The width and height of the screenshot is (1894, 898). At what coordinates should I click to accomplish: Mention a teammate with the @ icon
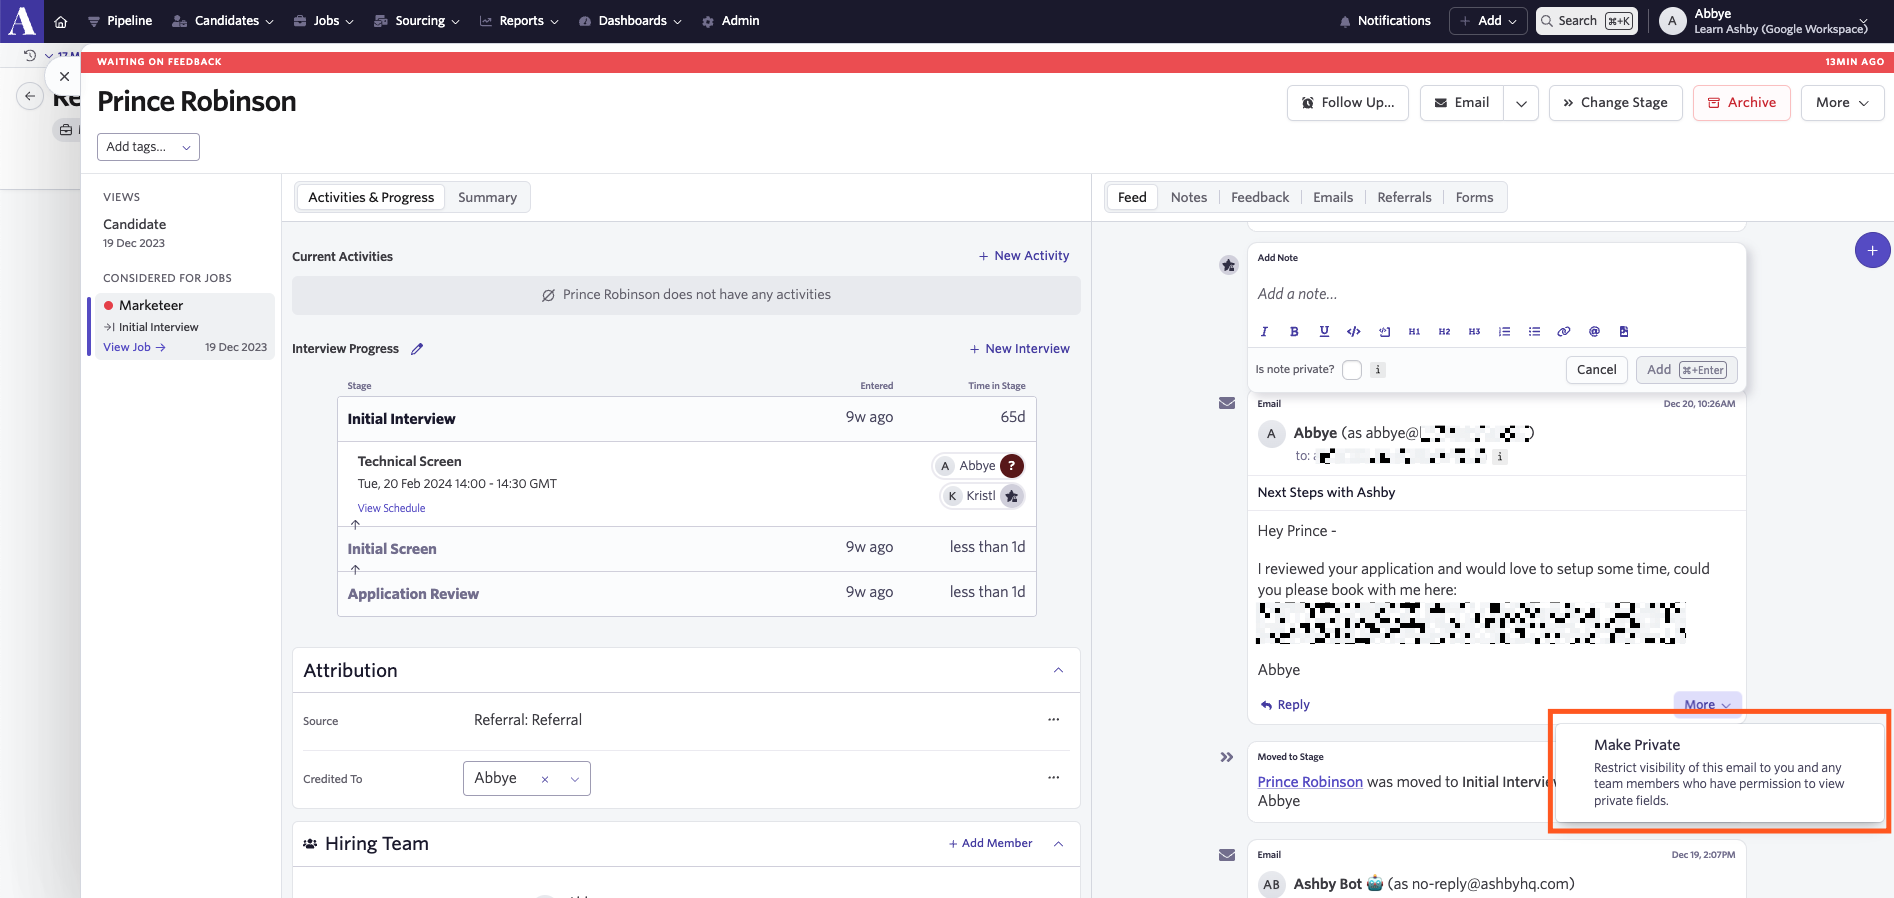pos(1594,332)
